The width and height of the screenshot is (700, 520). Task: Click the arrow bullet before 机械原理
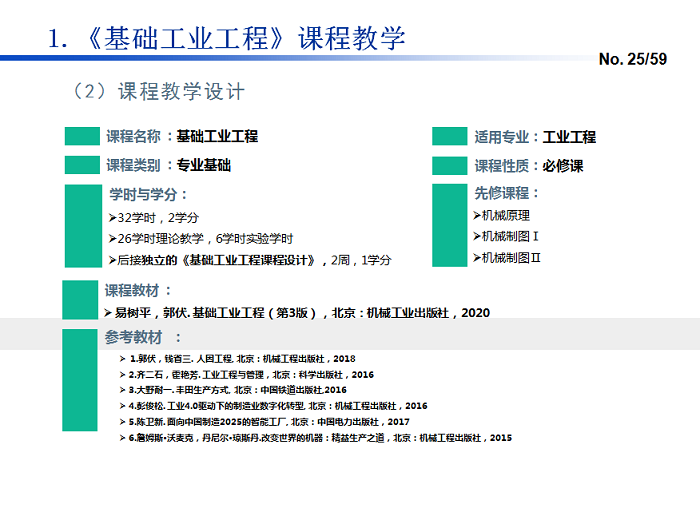(476, 215)
